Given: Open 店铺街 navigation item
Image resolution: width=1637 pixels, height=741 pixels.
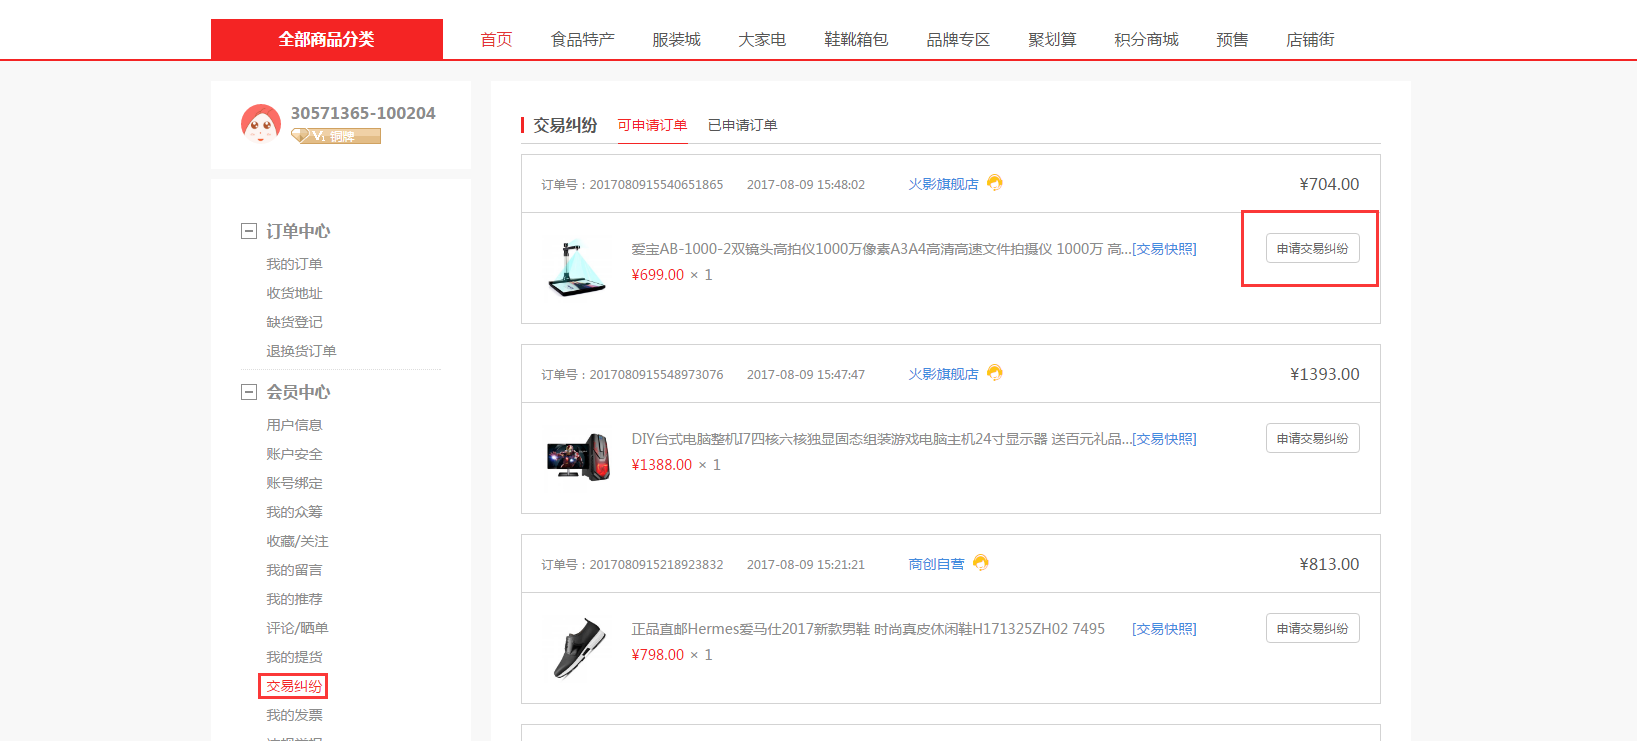Looking at the screenshot, I should pos(1310,40).
